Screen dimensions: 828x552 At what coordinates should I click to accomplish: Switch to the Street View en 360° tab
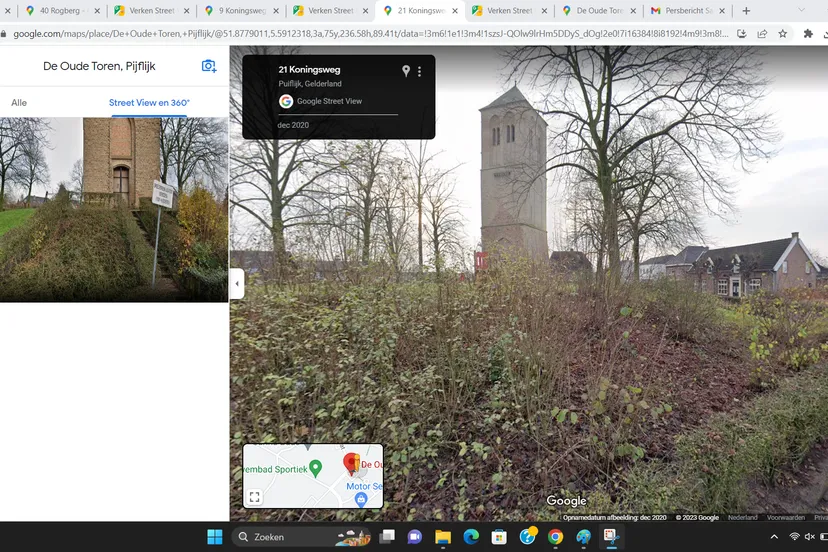(x=149, y=103)
